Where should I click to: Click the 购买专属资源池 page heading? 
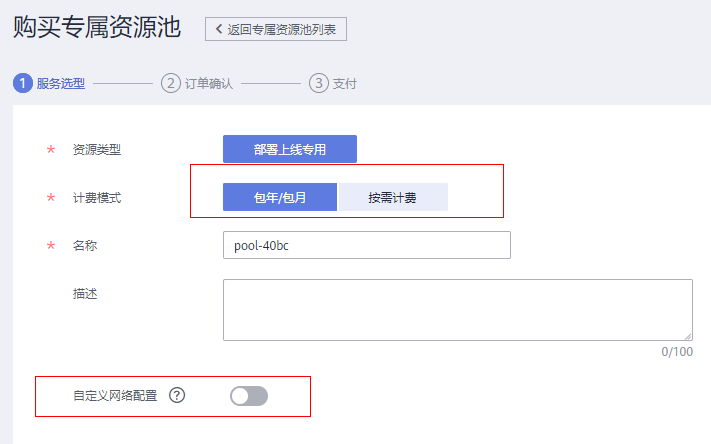tap(97, 28)
